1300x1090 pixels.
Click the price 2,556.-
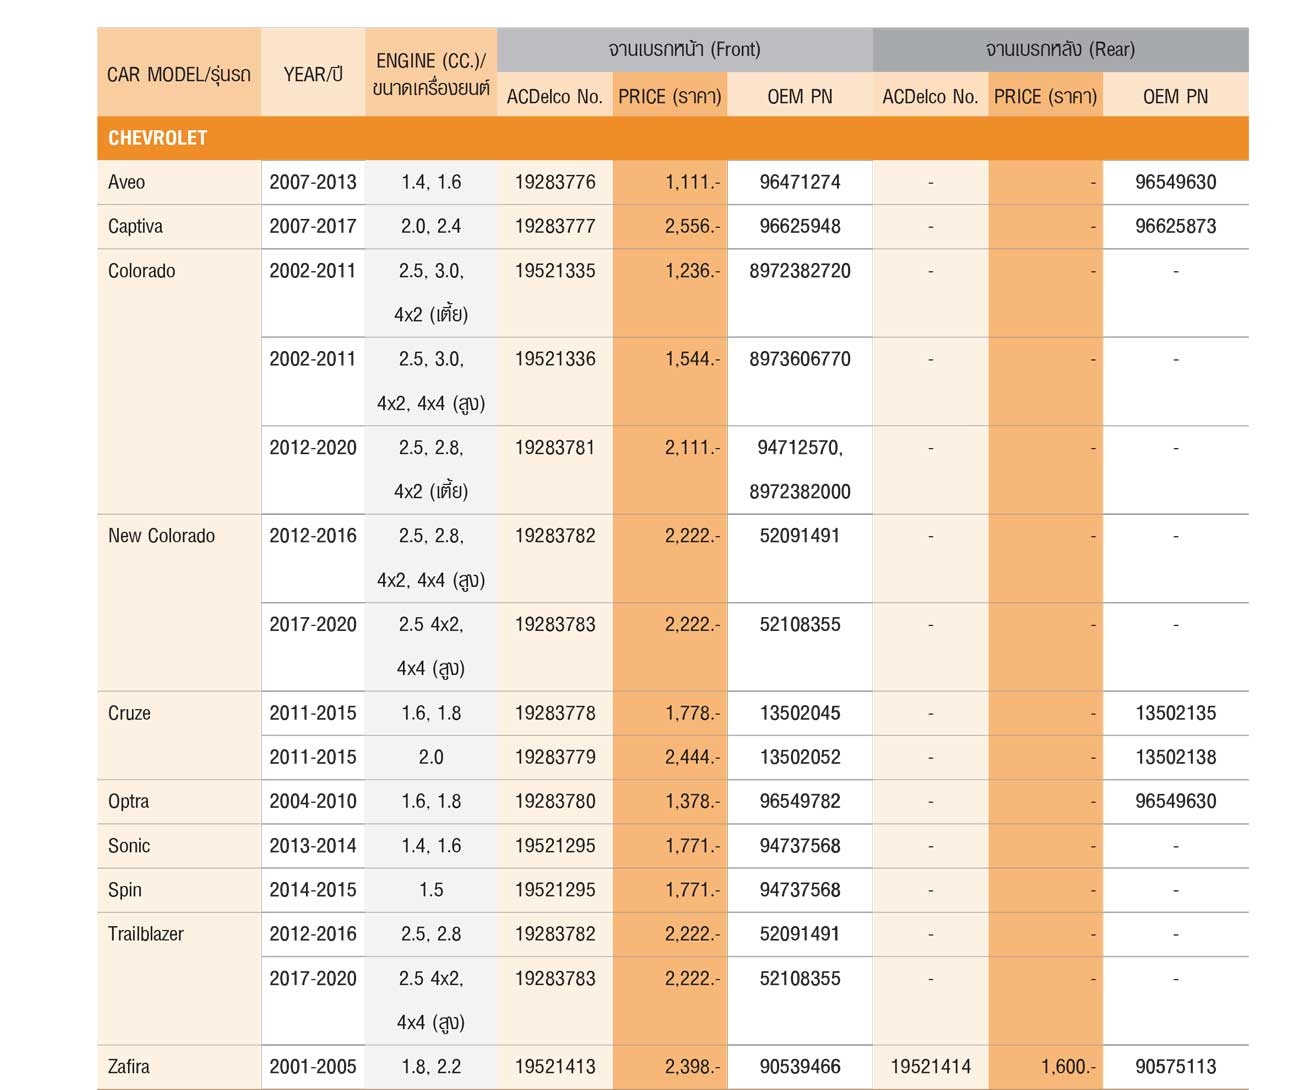tap(692, 226)
